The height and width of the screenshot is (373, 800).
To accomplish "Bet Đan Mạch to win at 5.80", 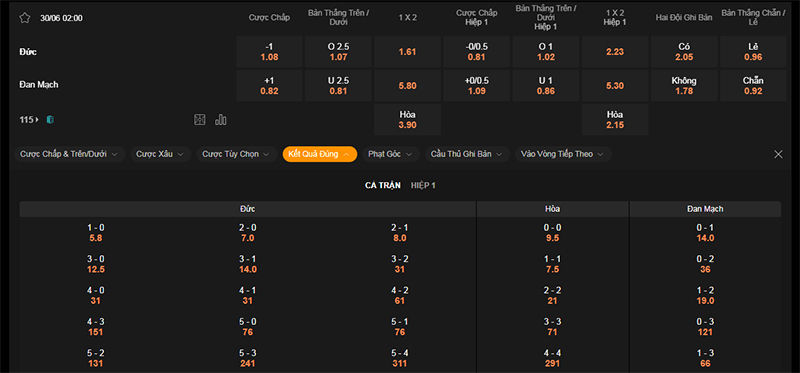I will pyautogui.click(x=407, y=86).
